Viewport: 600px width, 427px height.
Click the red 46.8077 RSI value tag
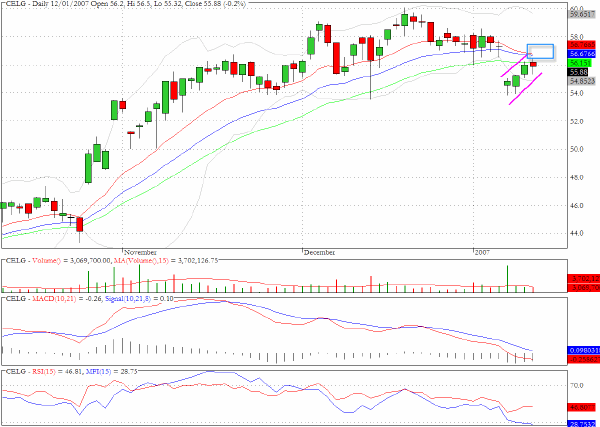coord(582,408)
